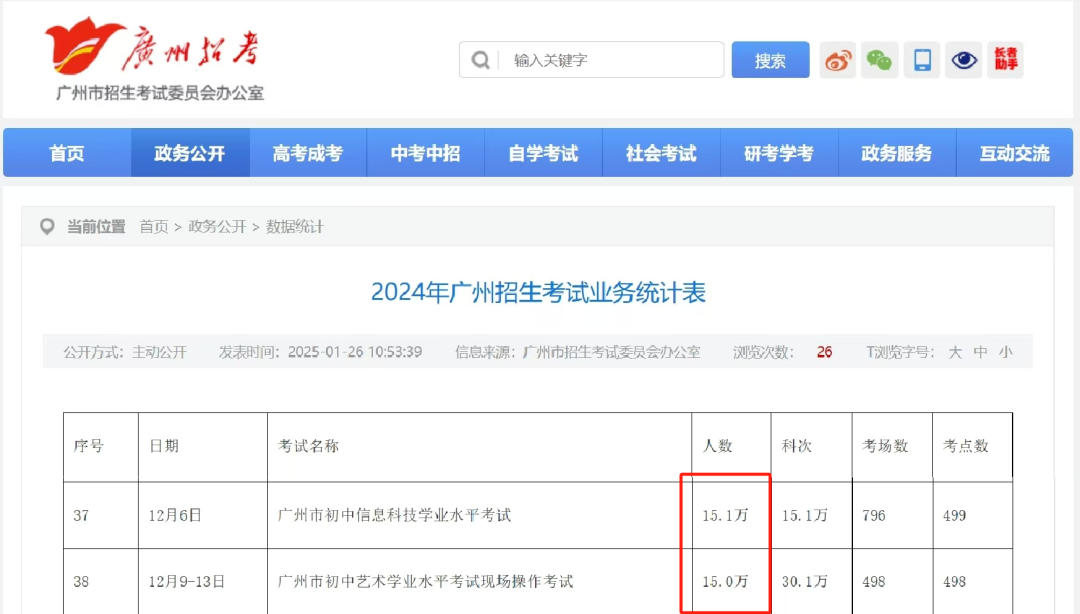
Task: Open the 政务服务 navigation tab
Action: click(897, 153)
